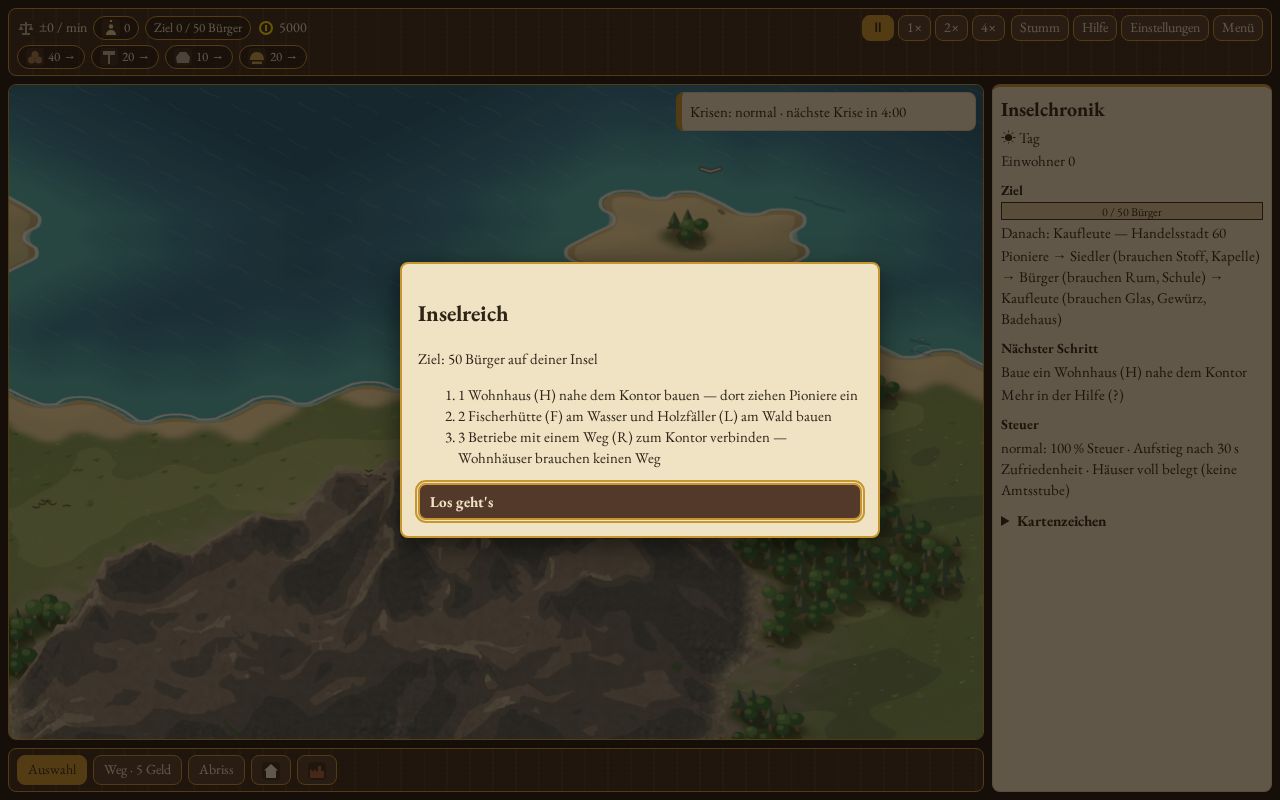Click the 'Ziel 0 / 50 Bürger' goal pill
1280x800 pixels.
(x=198, y=28)
